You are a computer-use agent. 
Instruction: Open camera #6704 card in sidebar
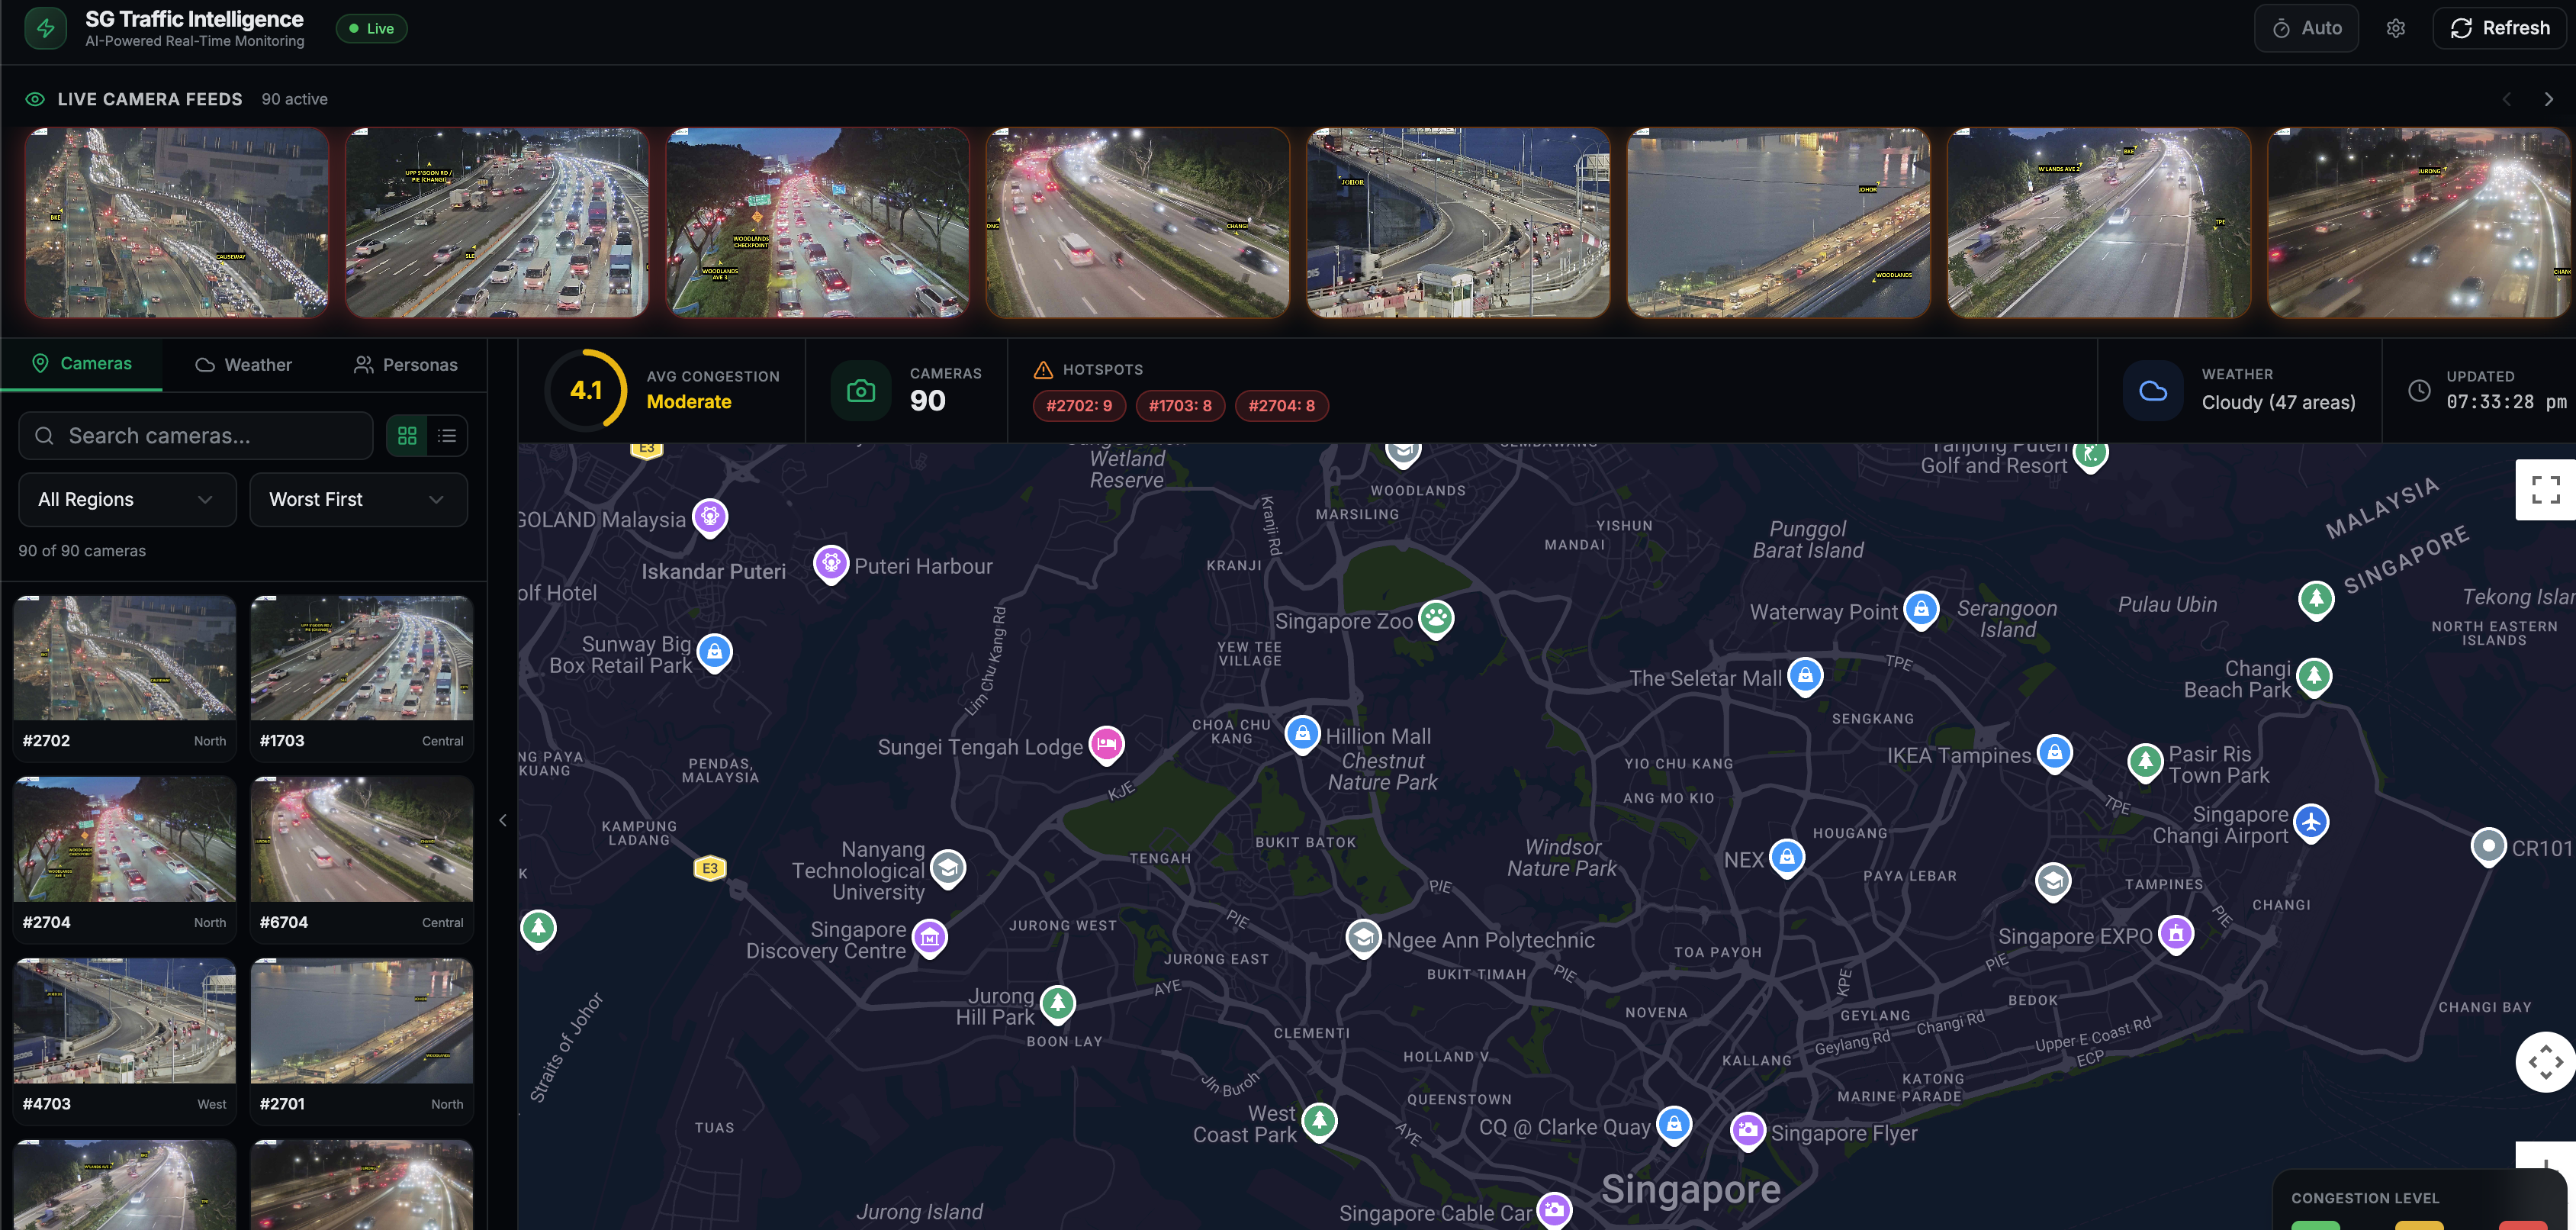(x=362, y=860)
